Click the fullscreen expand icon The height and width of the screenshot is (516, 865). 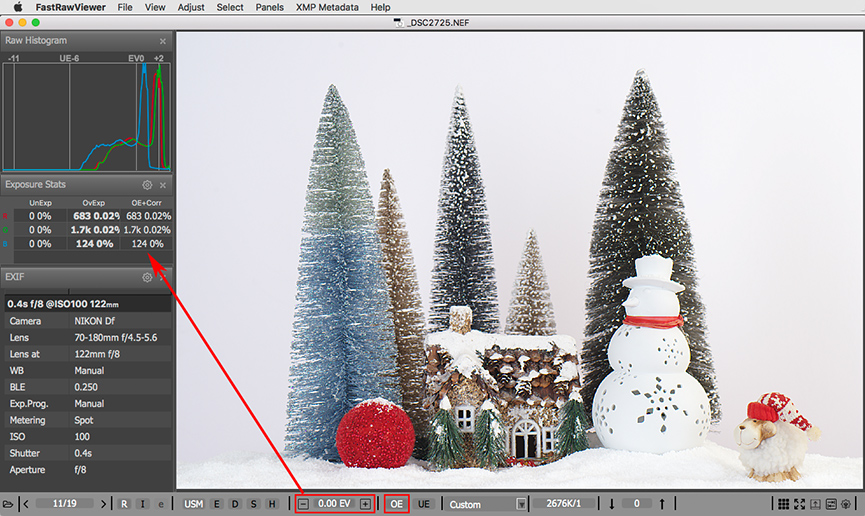(x=799, y=504)
